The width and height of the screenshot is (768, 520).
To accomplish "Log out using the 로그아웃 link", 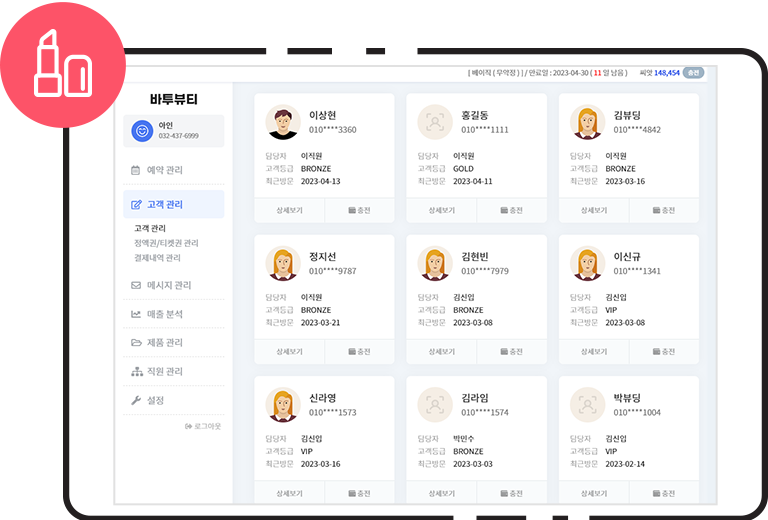I will pos(203,426).
